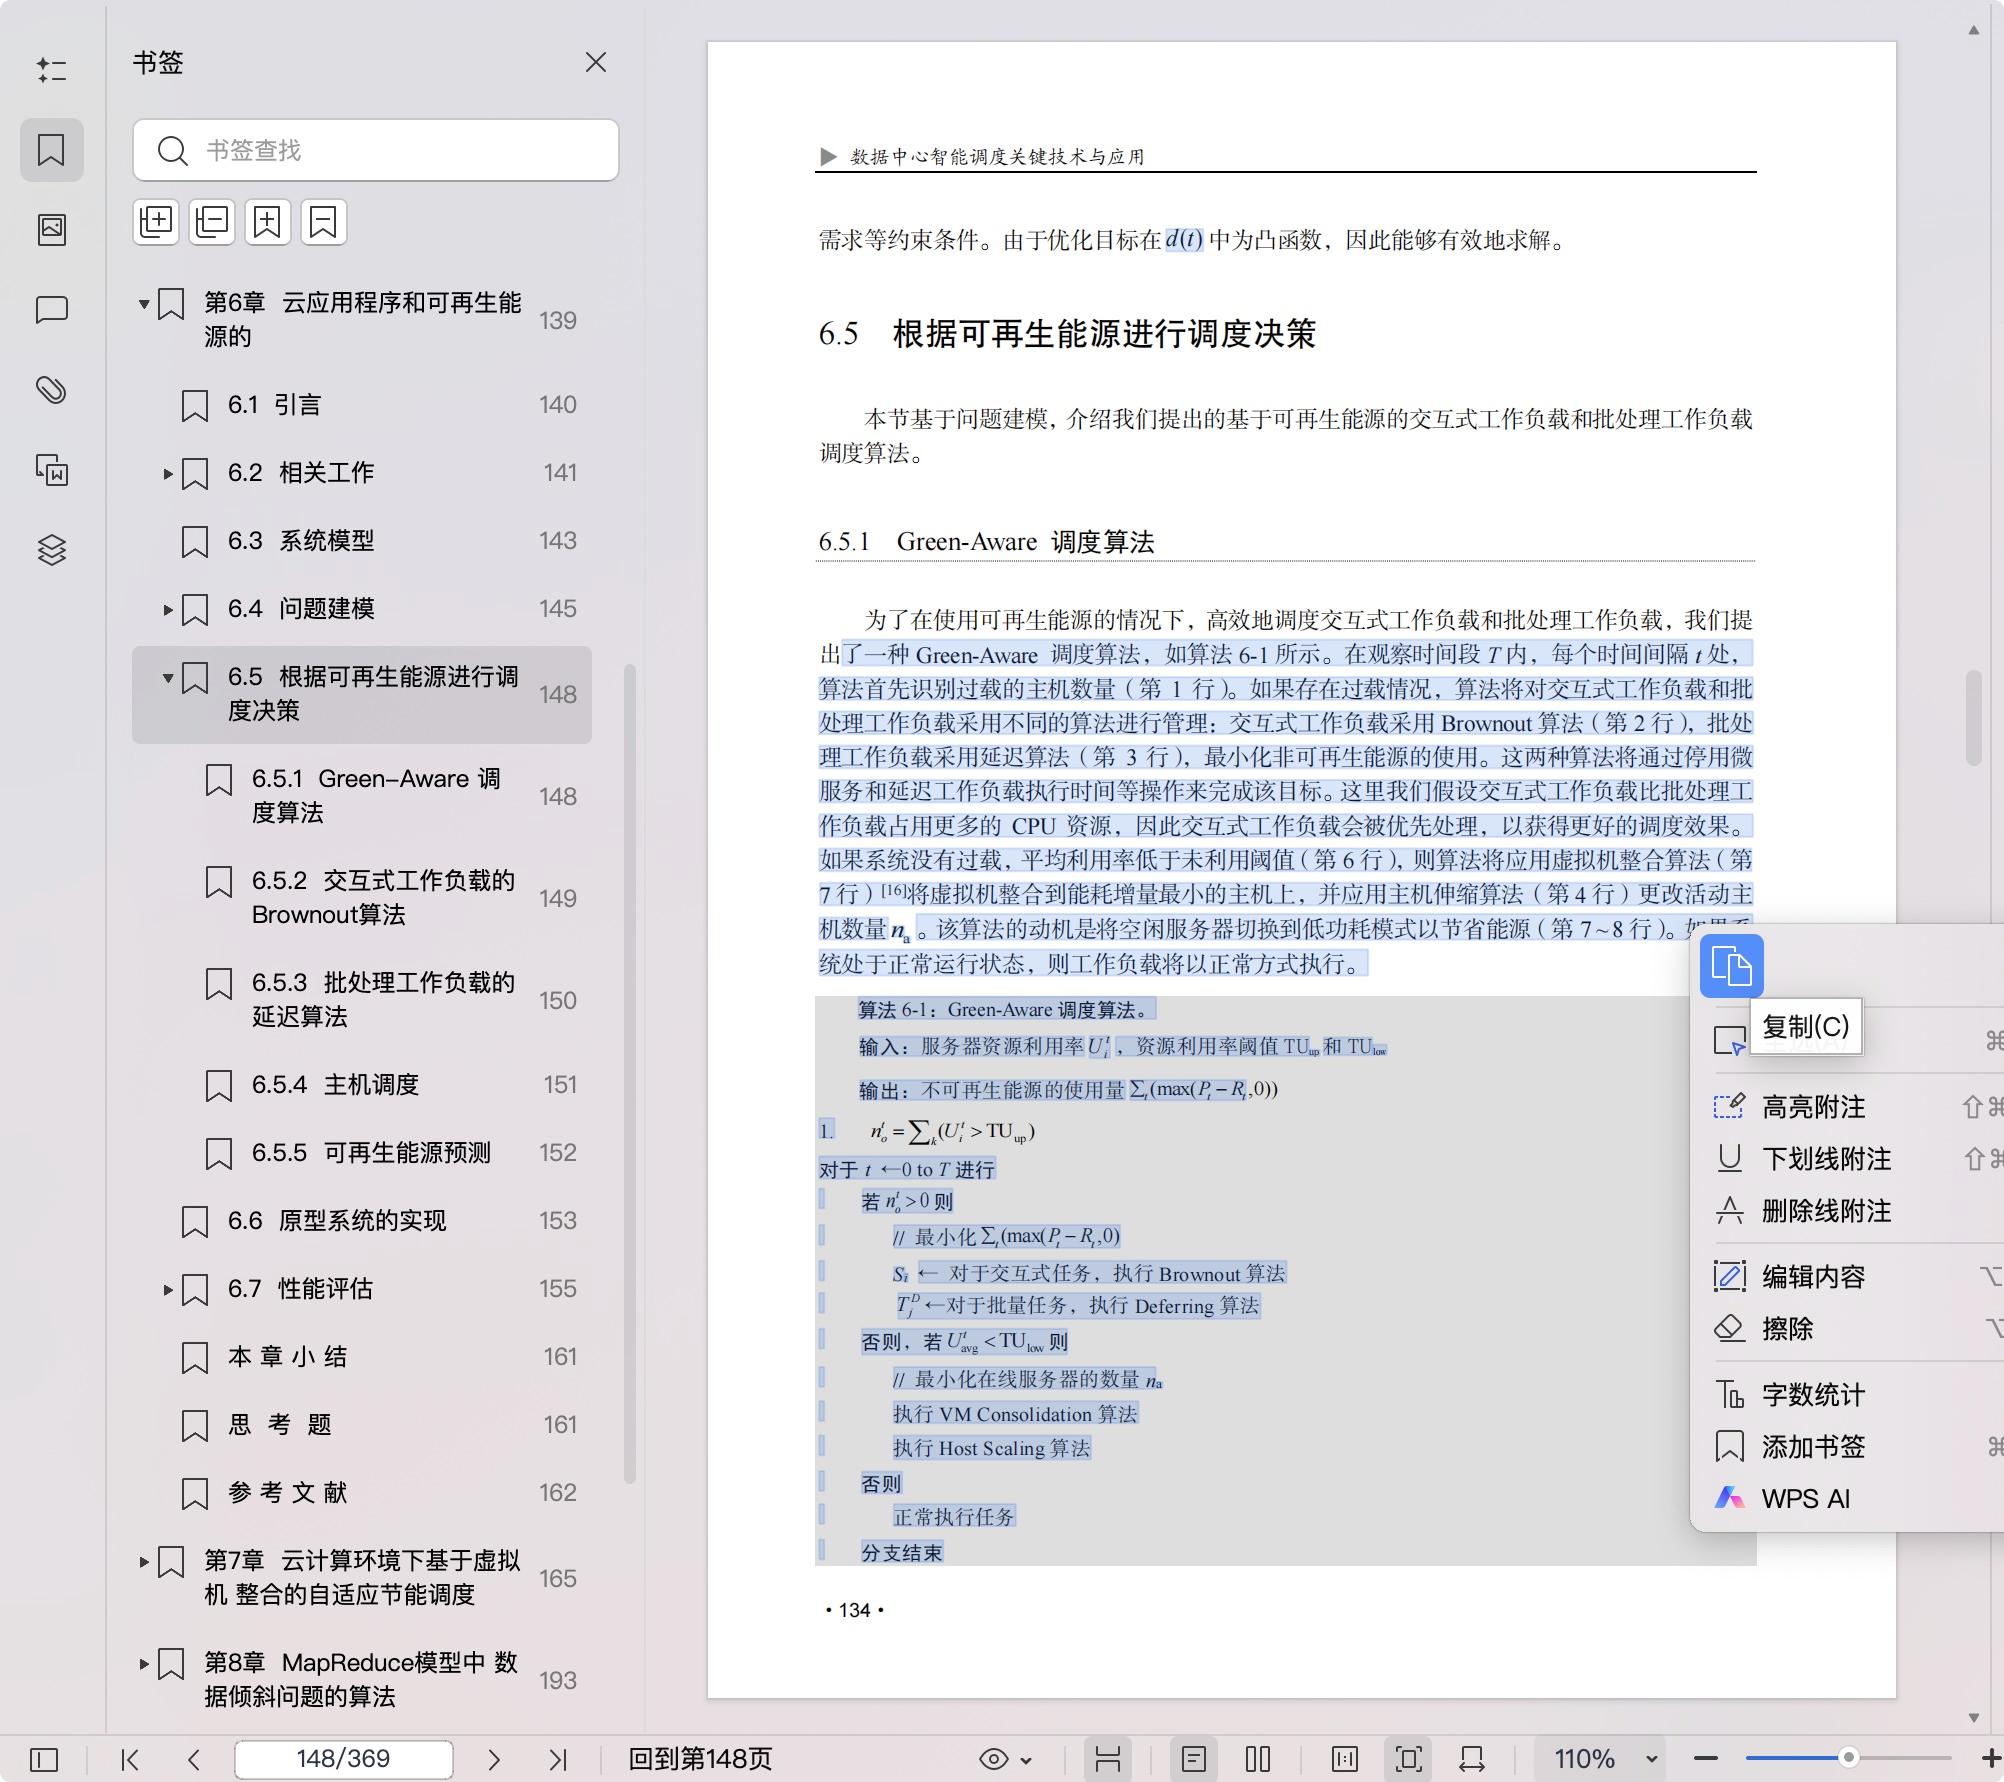Viewport: 2004px width, 1782px height.
Task: Expand the 6.7 性能评估 bookmark entry
Action: (x=169, y=1291)
